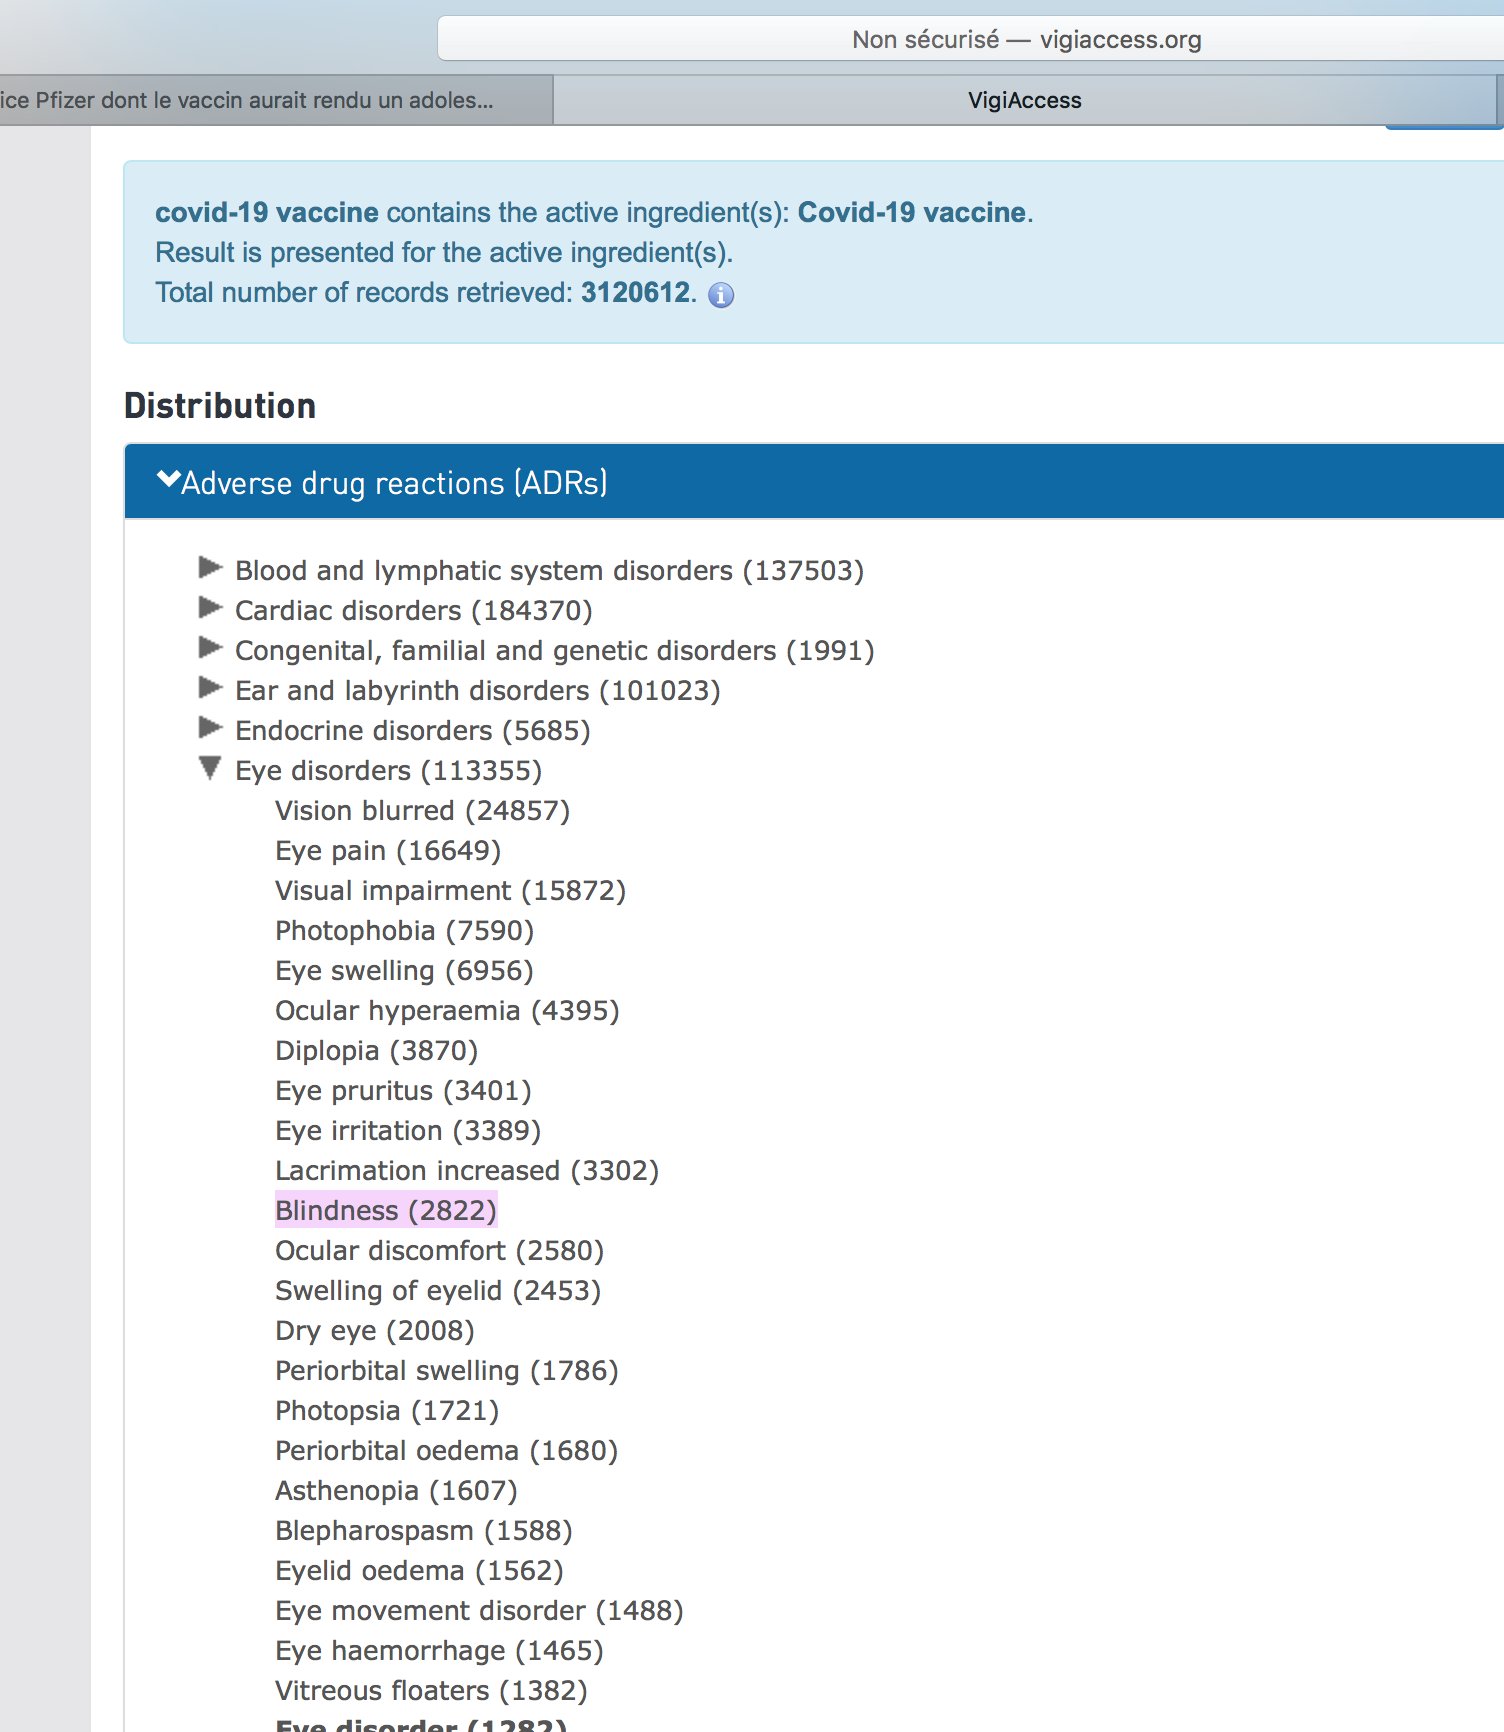This screenshot has width=1504, height=1732.
Task: Expand the Cardiac disorders category
Action: 210,609
